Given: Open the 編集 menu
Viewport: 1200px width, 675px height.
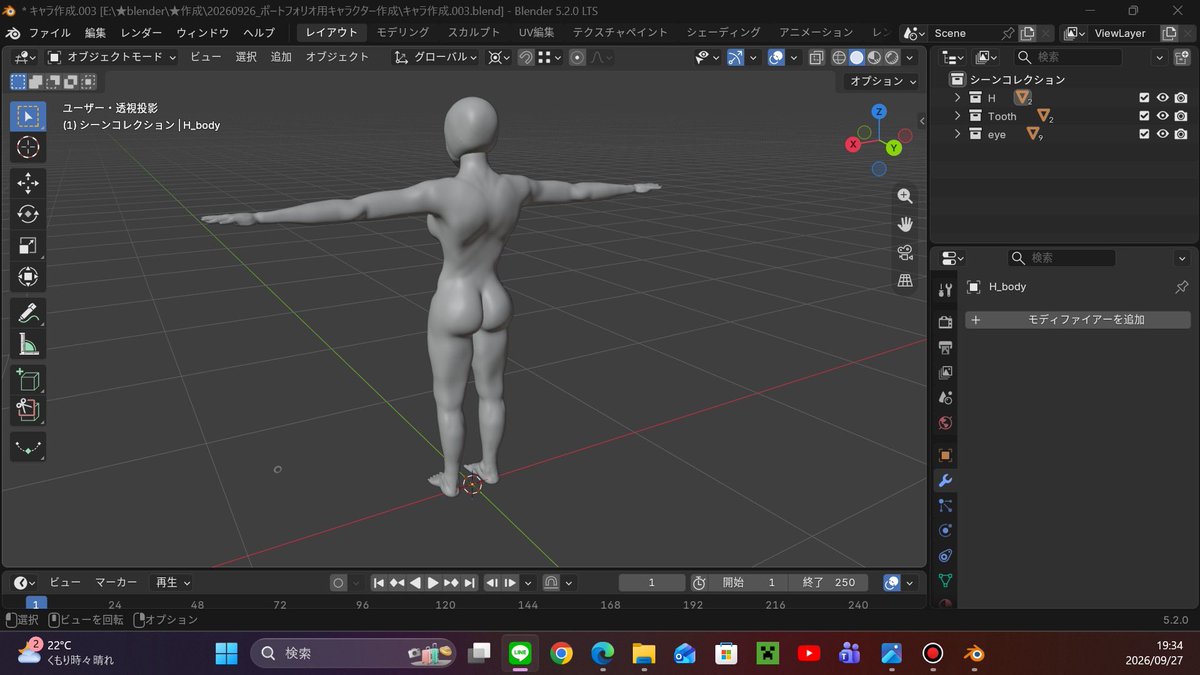Looking at the screenshot, I should coord(95,33).
